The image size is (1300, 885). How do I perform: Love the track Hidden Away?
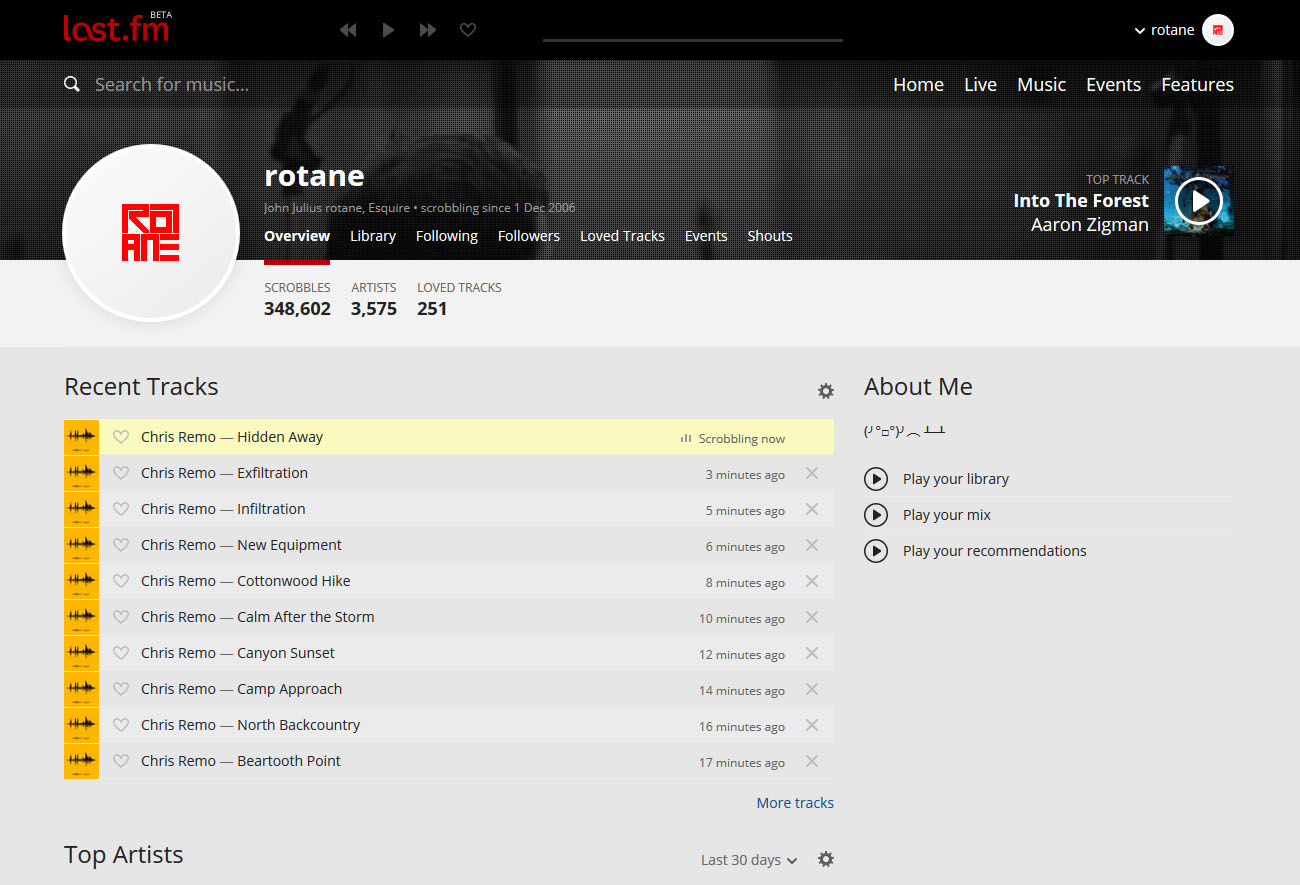[121, 437]
